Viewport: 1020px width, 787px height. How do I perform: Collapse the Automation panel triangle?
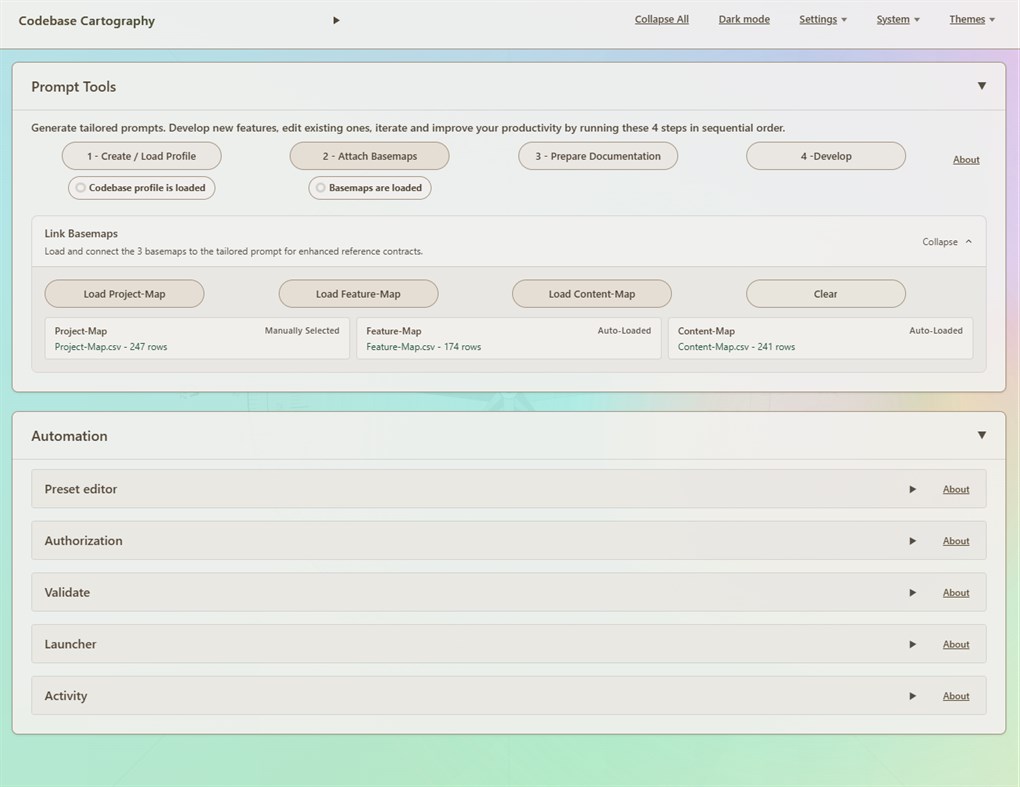pos(982,435)
